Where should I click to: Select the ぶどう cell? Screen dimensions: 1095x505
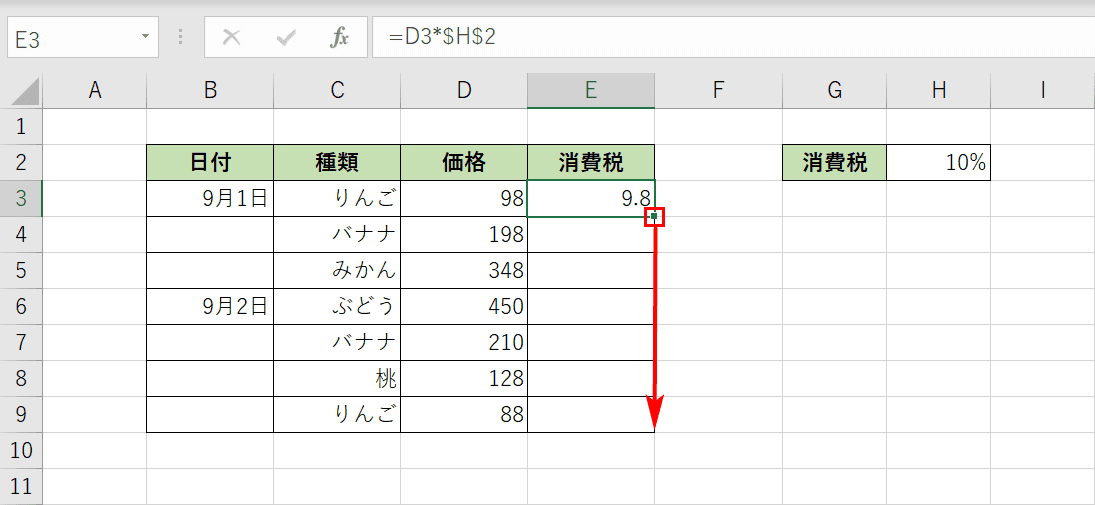337,307
